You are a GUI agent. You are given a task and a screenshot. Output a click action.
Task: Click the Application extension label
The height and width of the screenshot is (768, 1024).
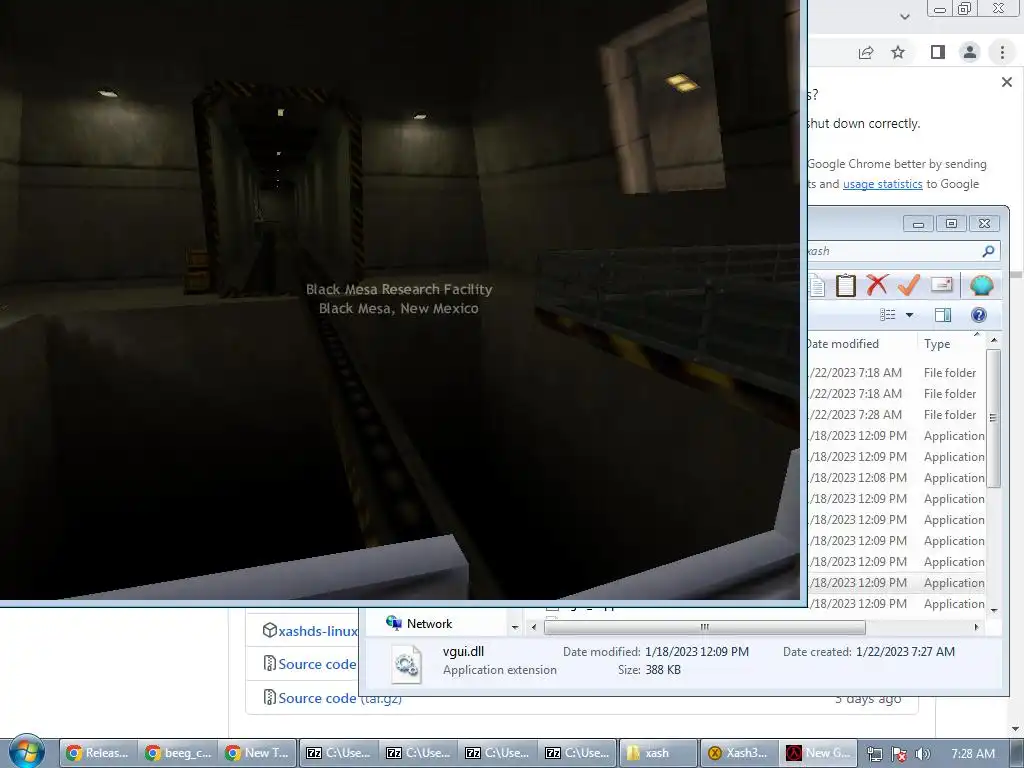[x=500, y=670]
